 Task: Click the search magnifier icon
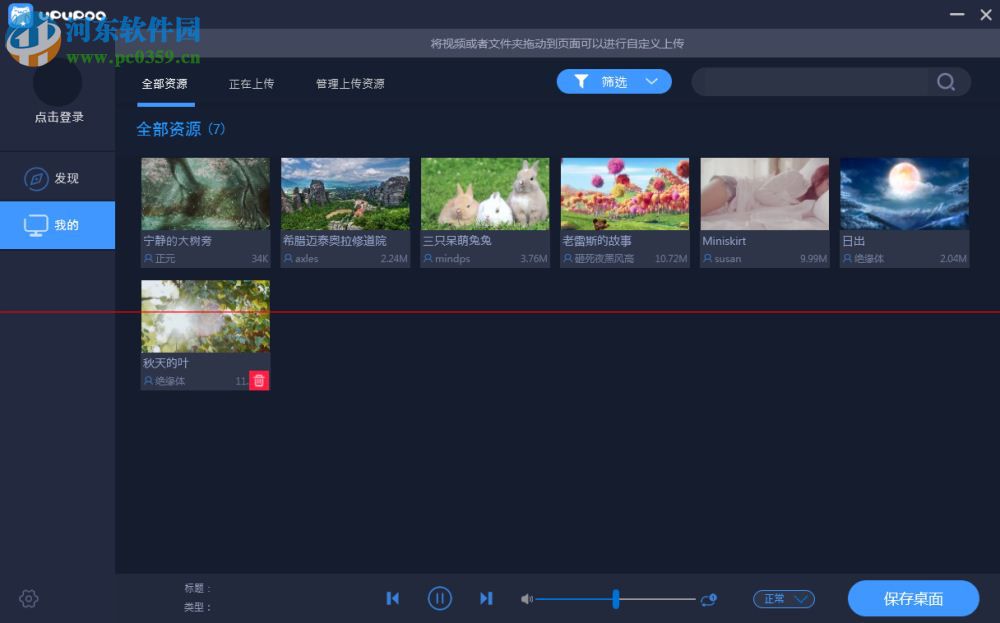[x=945, y=82]
